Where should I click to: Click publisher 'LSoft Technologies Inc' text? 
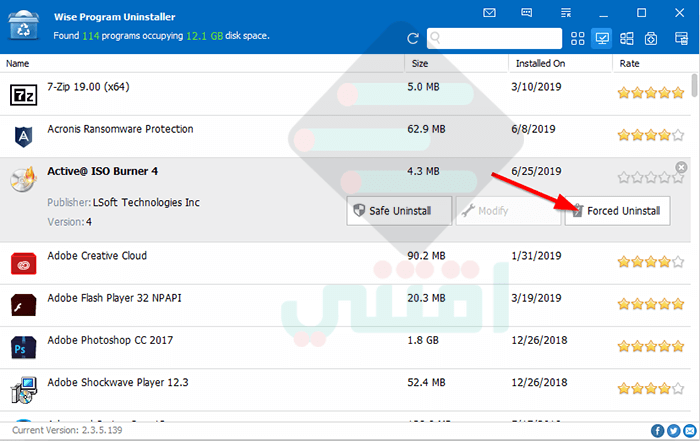[146, 203]
